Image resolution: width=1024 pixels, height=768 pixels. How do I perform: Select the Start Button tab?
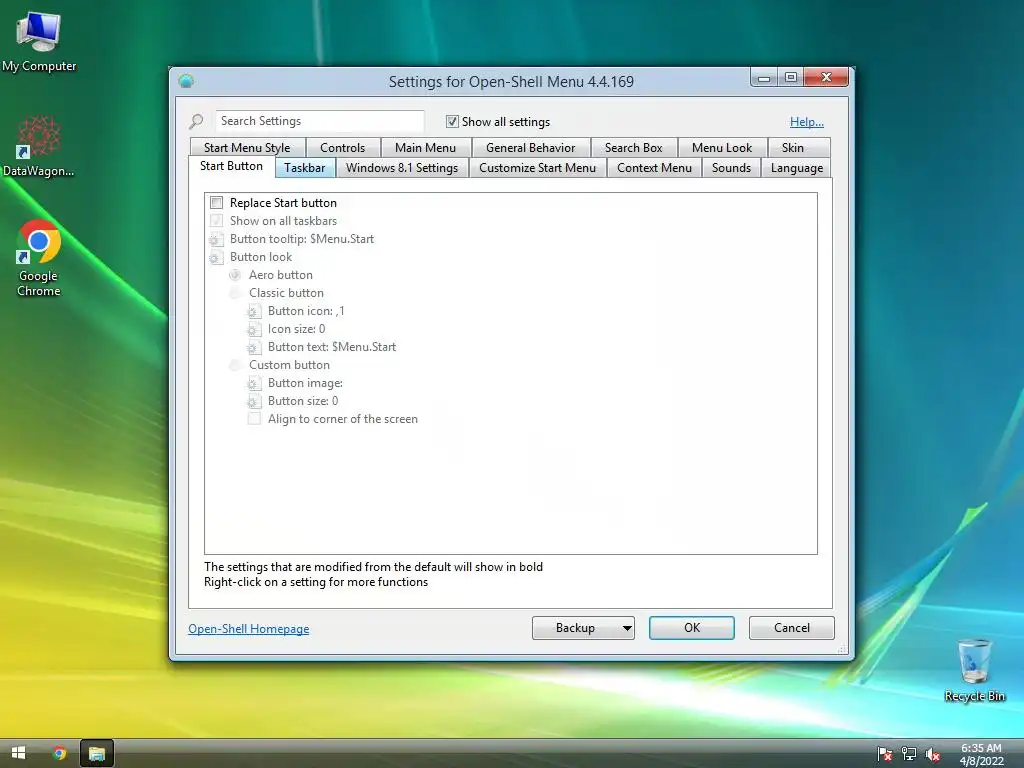click(x=231, y=166)
